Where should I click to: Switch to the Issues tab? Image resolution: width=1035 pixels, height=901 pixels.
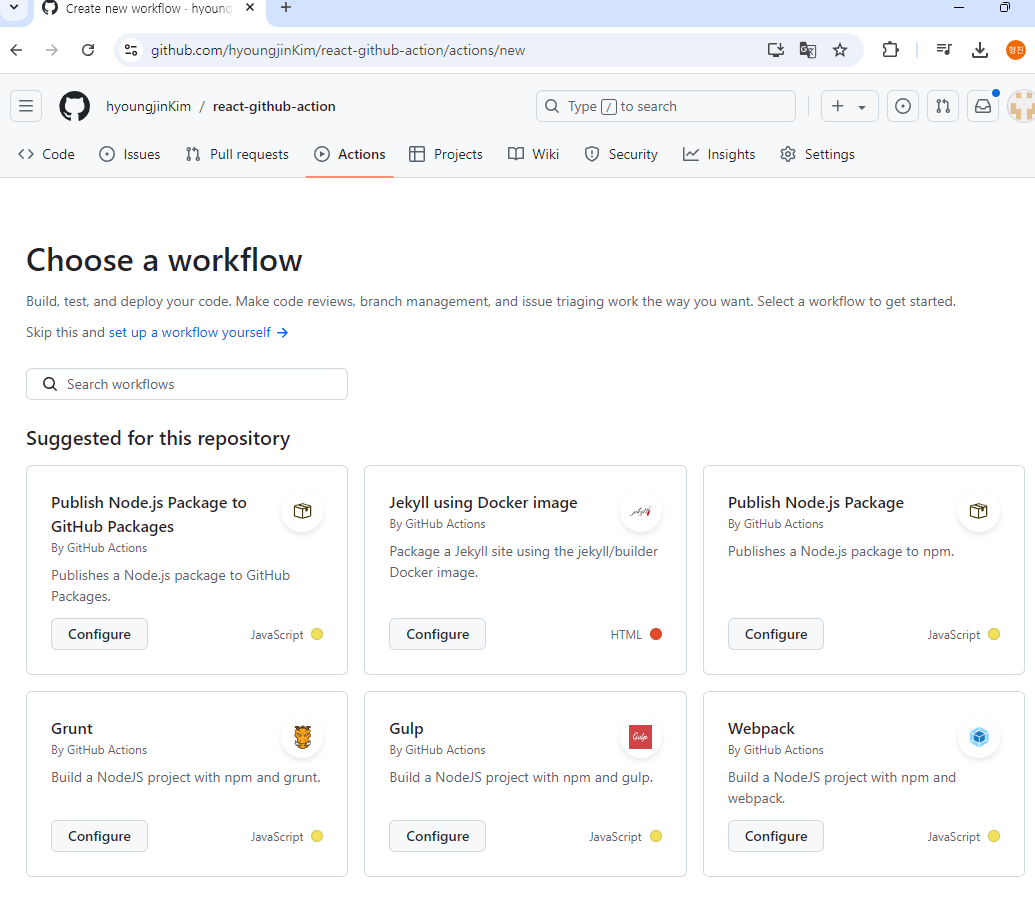pyautogui.click(x=129, y=154)
